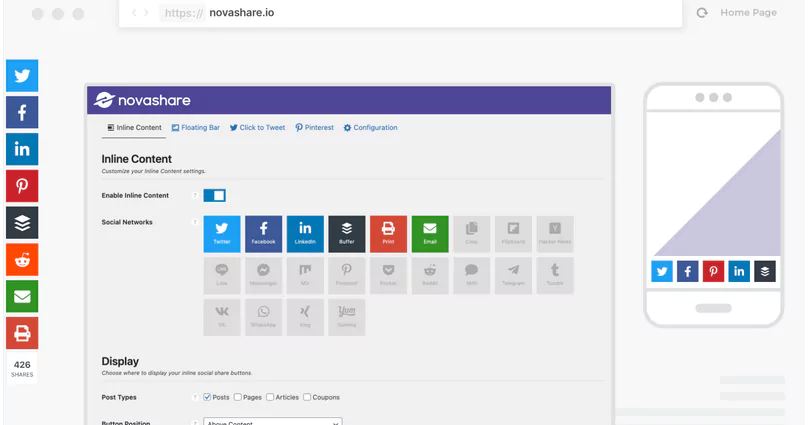This screenshot has height=425, width=809.
Task: Click the novashare.io address bar
Action: pyautogui.click(x=400, y=13)
